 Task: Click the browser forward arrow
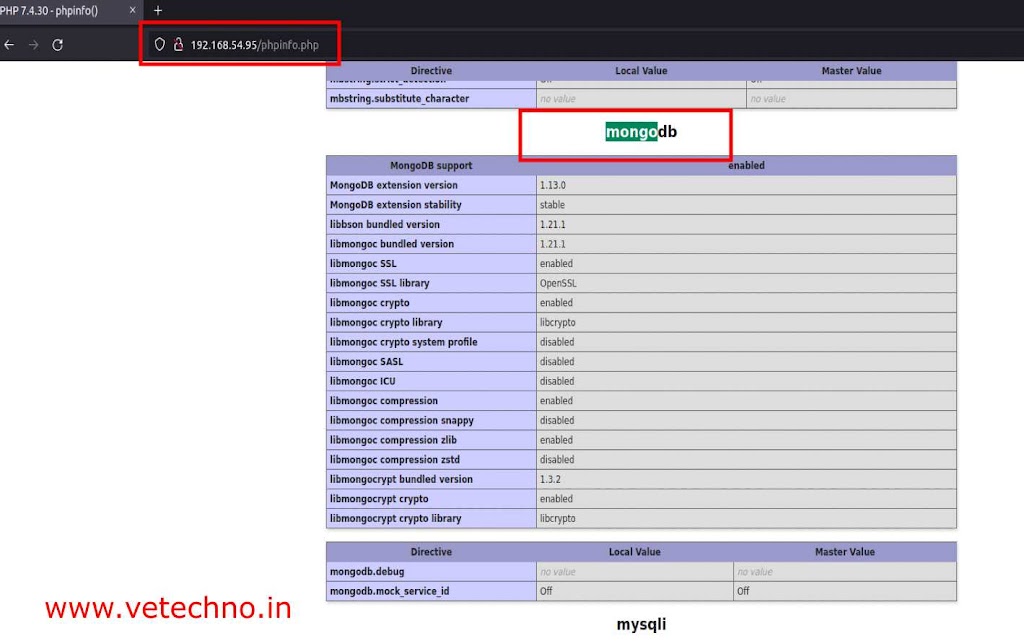[33, 45]
